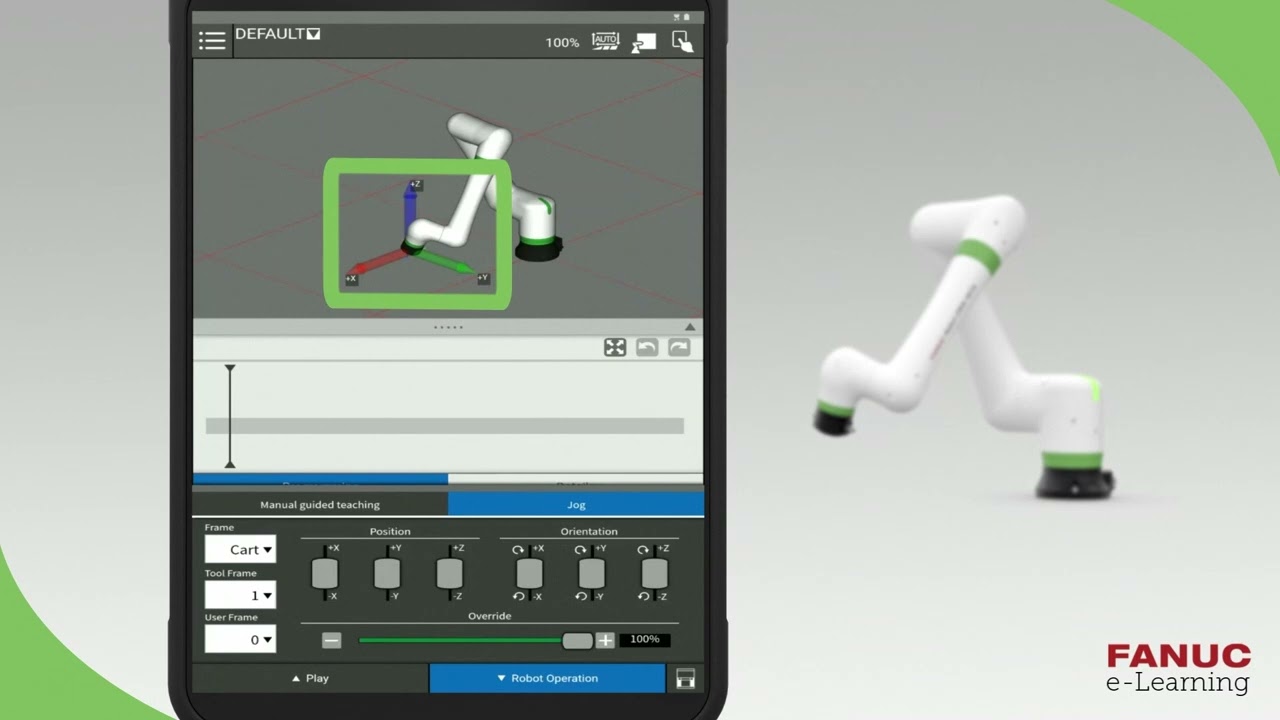Click the Override slider handle

(577, 640)
